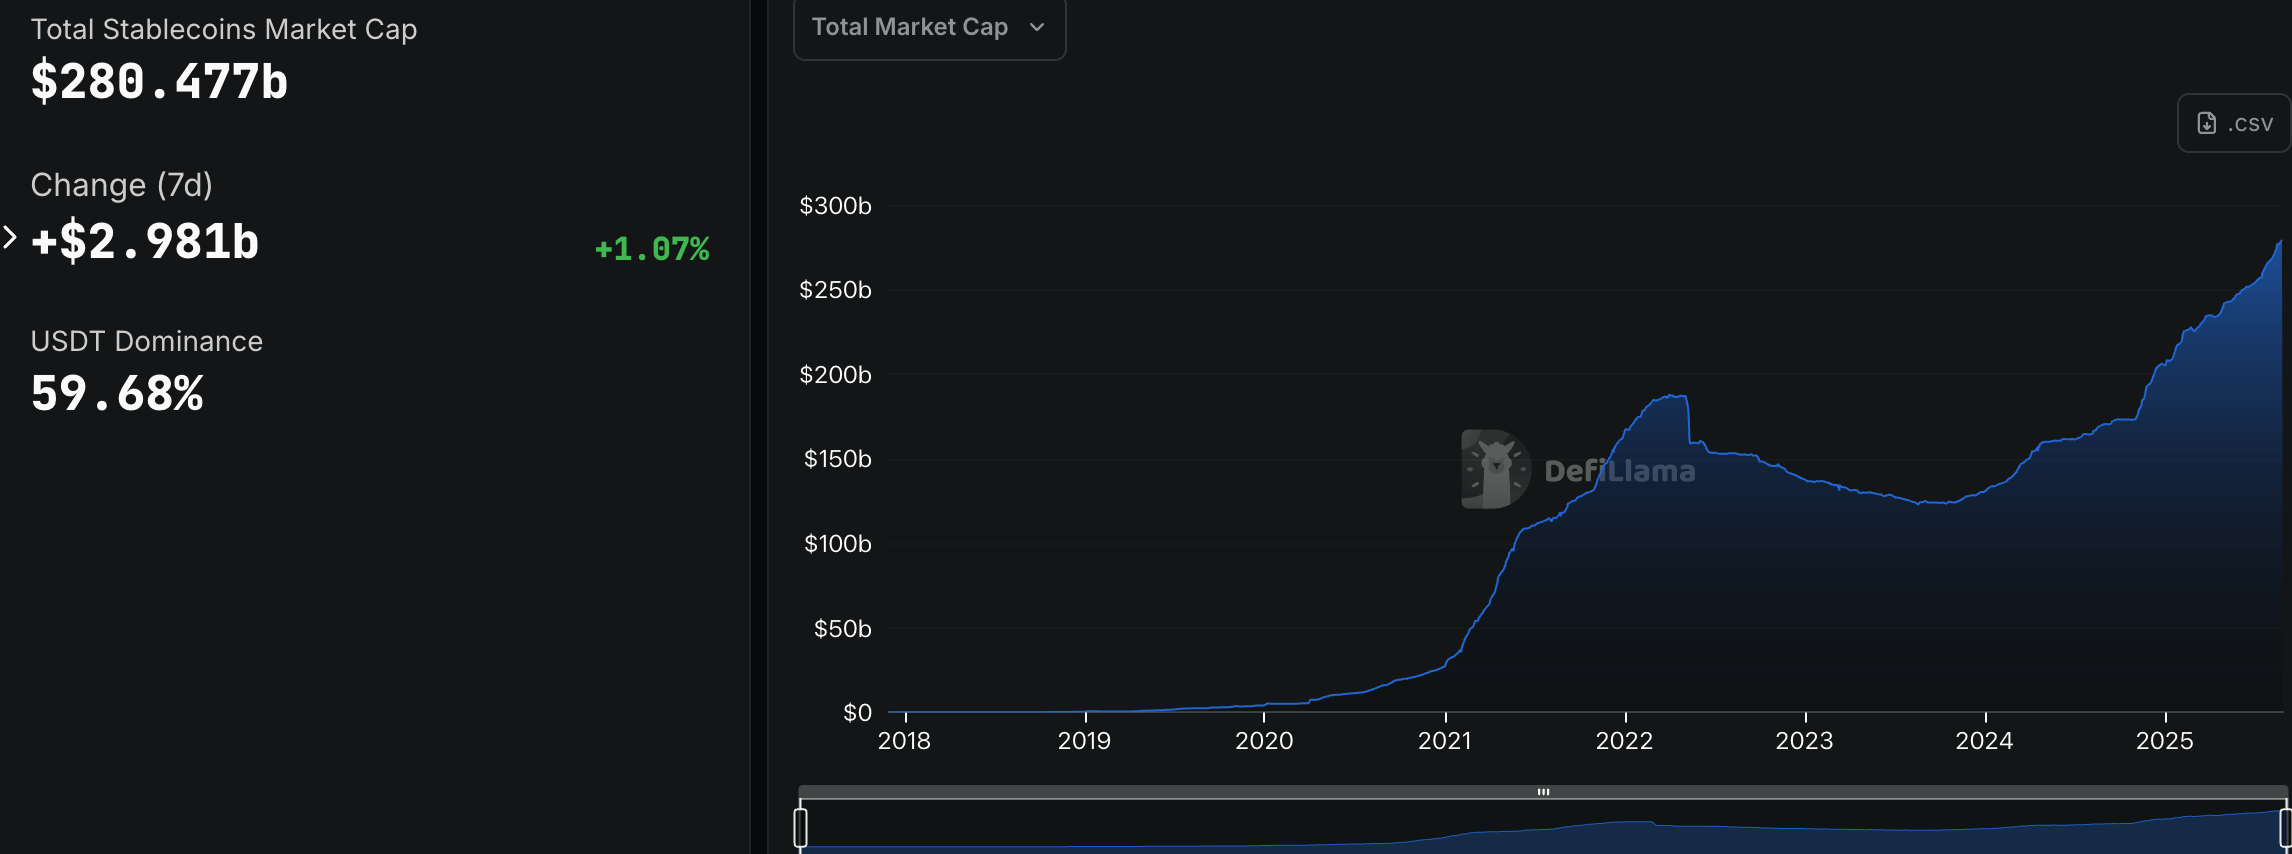Screen dimensions: 2292x854
Task: Select the 2023 label on the x-axis
Action: 1804,741
